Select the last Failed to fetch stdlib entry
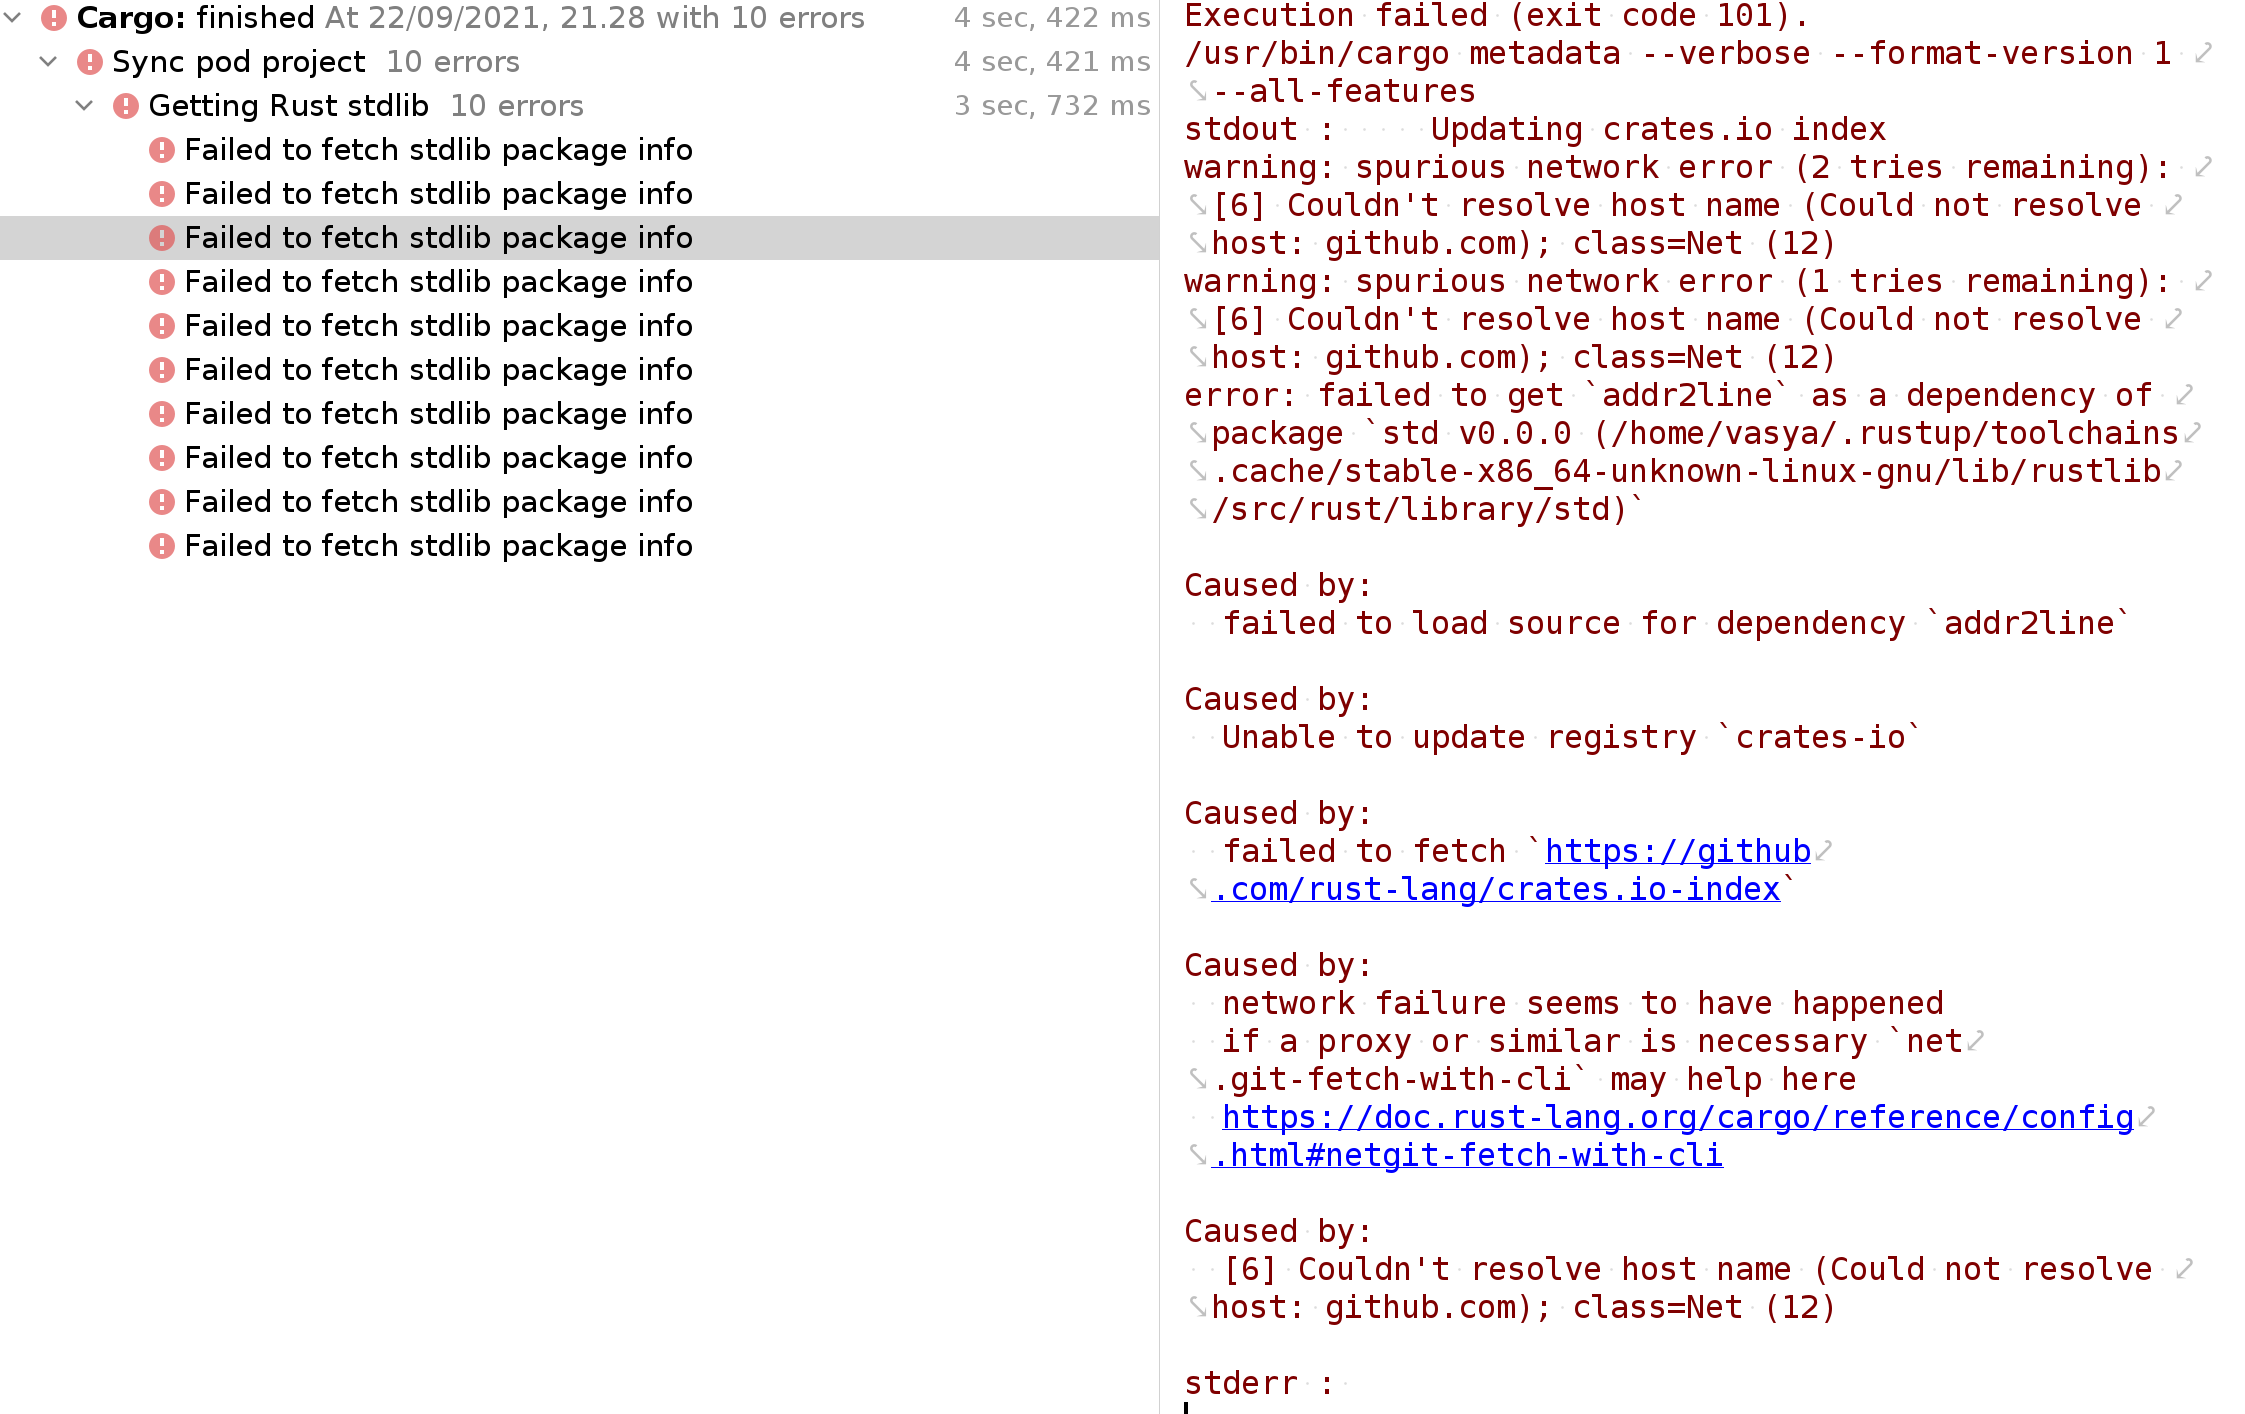2245x1414 pixels. (x=438, y=546)
